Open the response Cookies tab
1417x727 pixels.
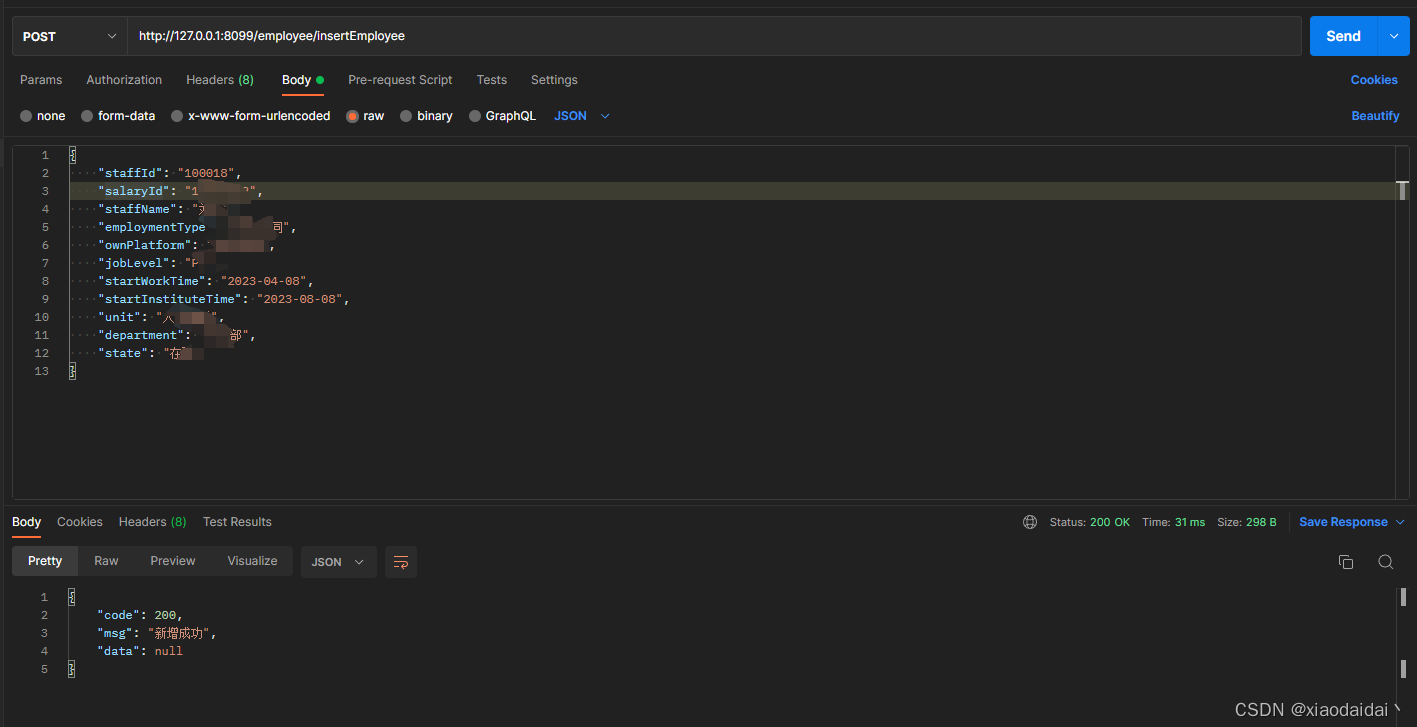[80, 522]
